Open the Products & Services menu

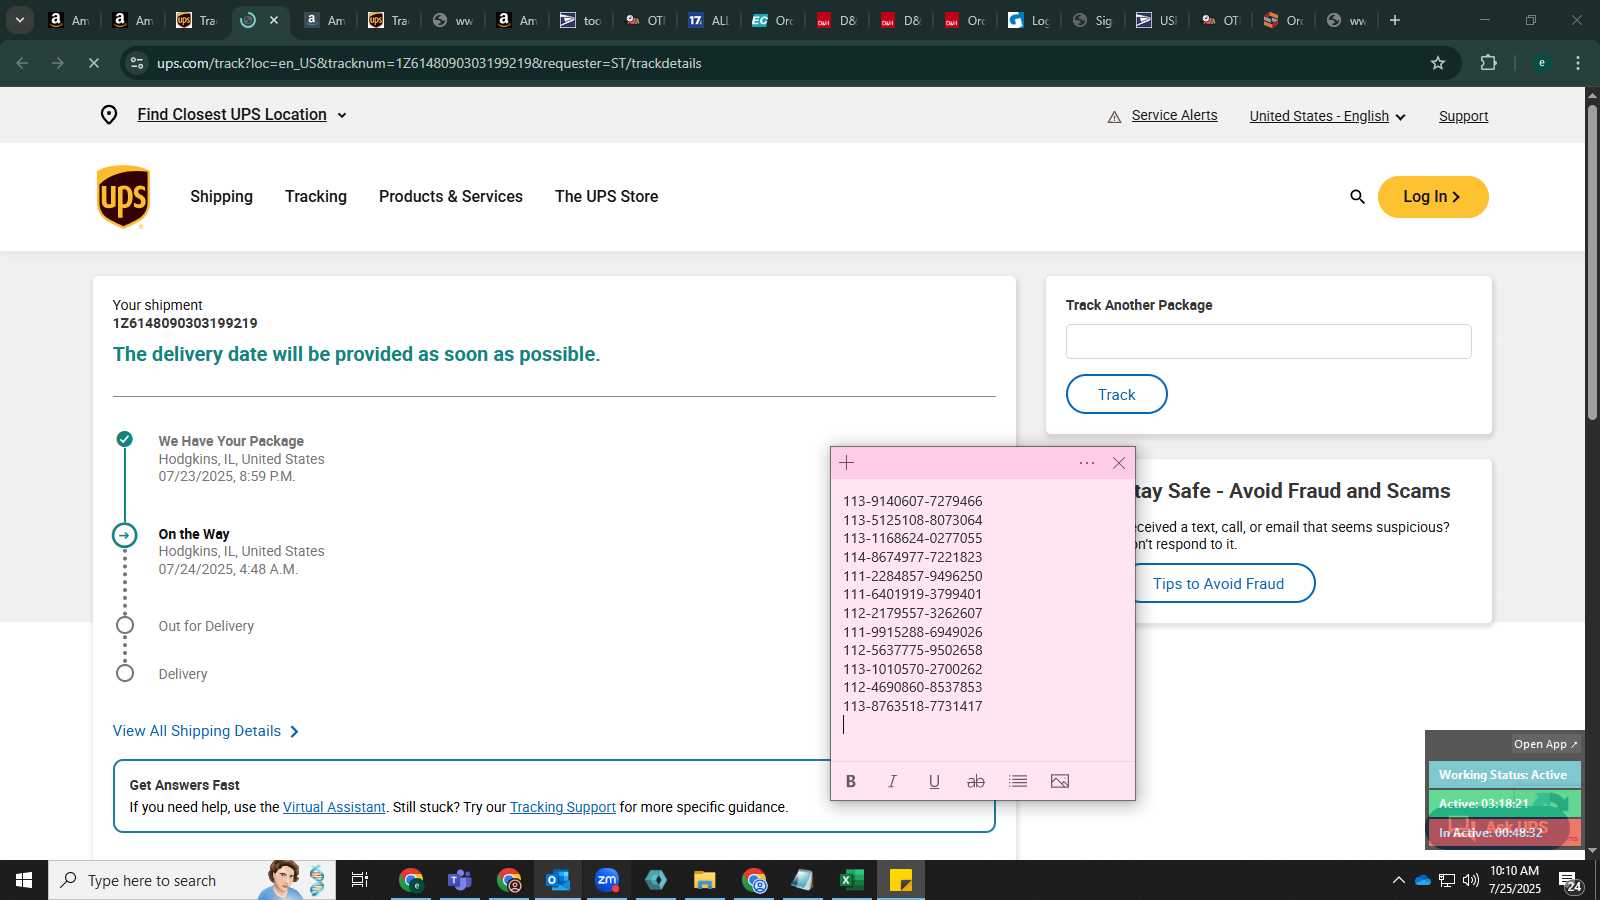[451, 197]
